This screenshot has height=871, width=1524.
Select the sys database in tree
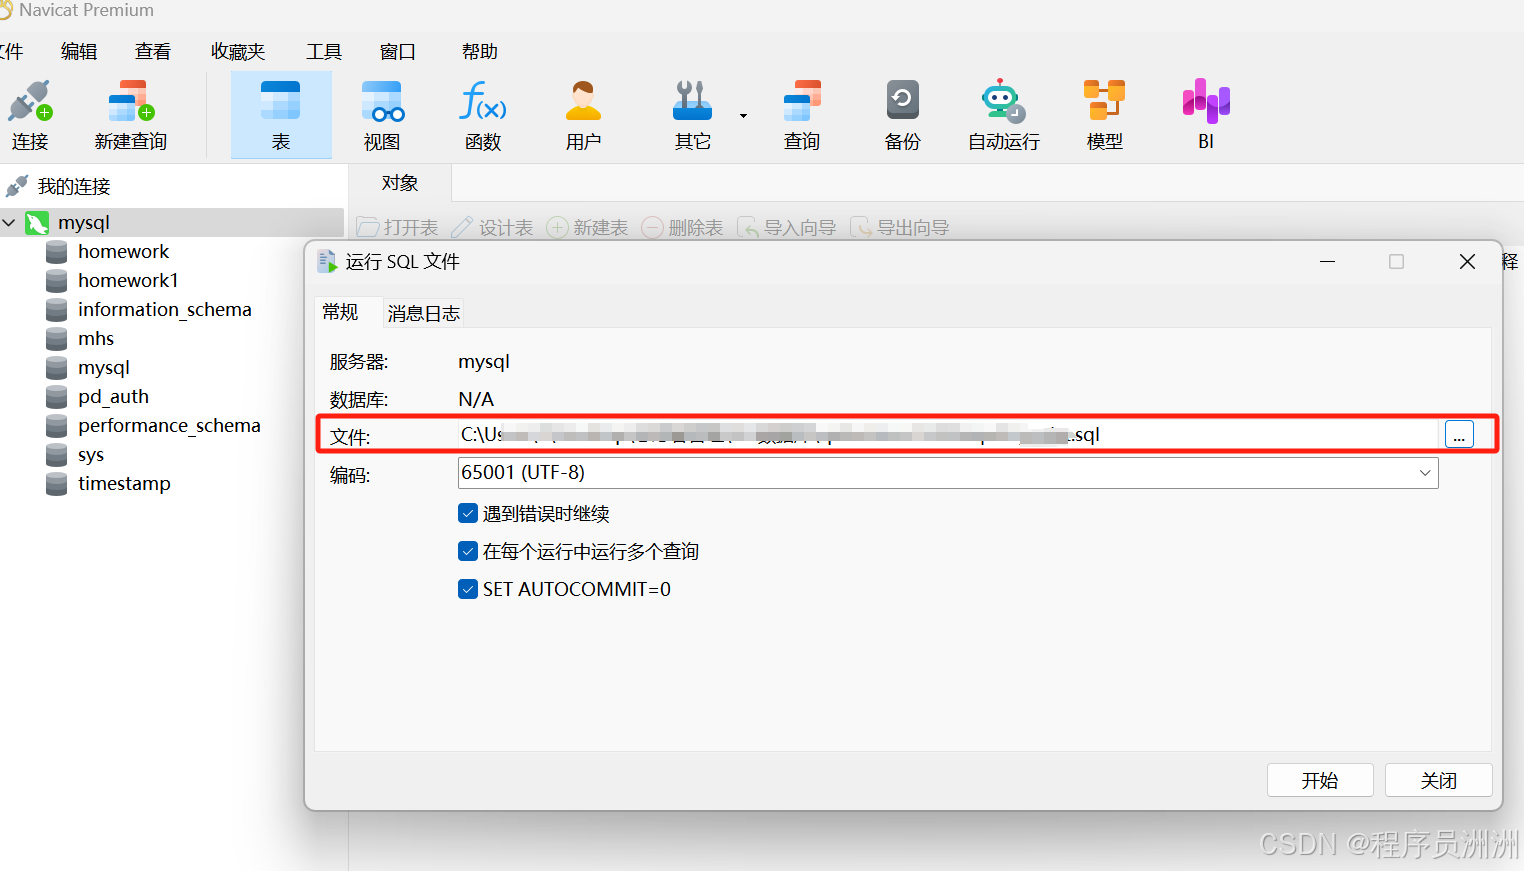91,455
